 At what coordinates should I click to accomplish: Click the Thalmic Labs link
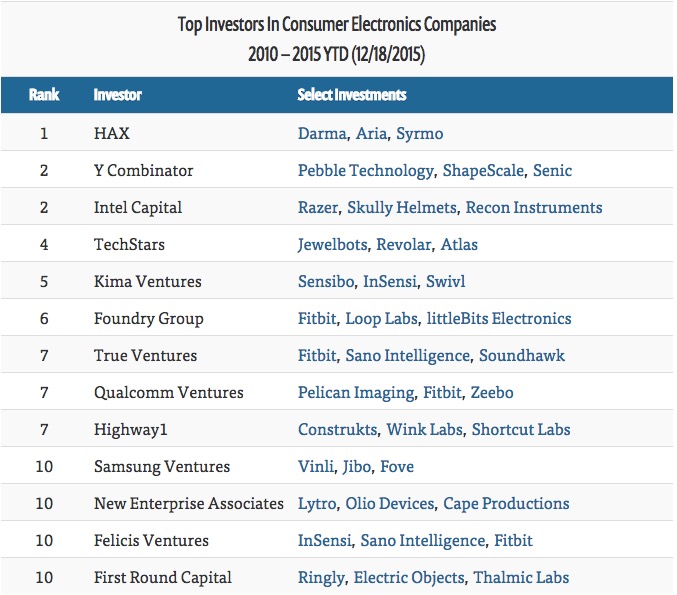tap(522, 578)
